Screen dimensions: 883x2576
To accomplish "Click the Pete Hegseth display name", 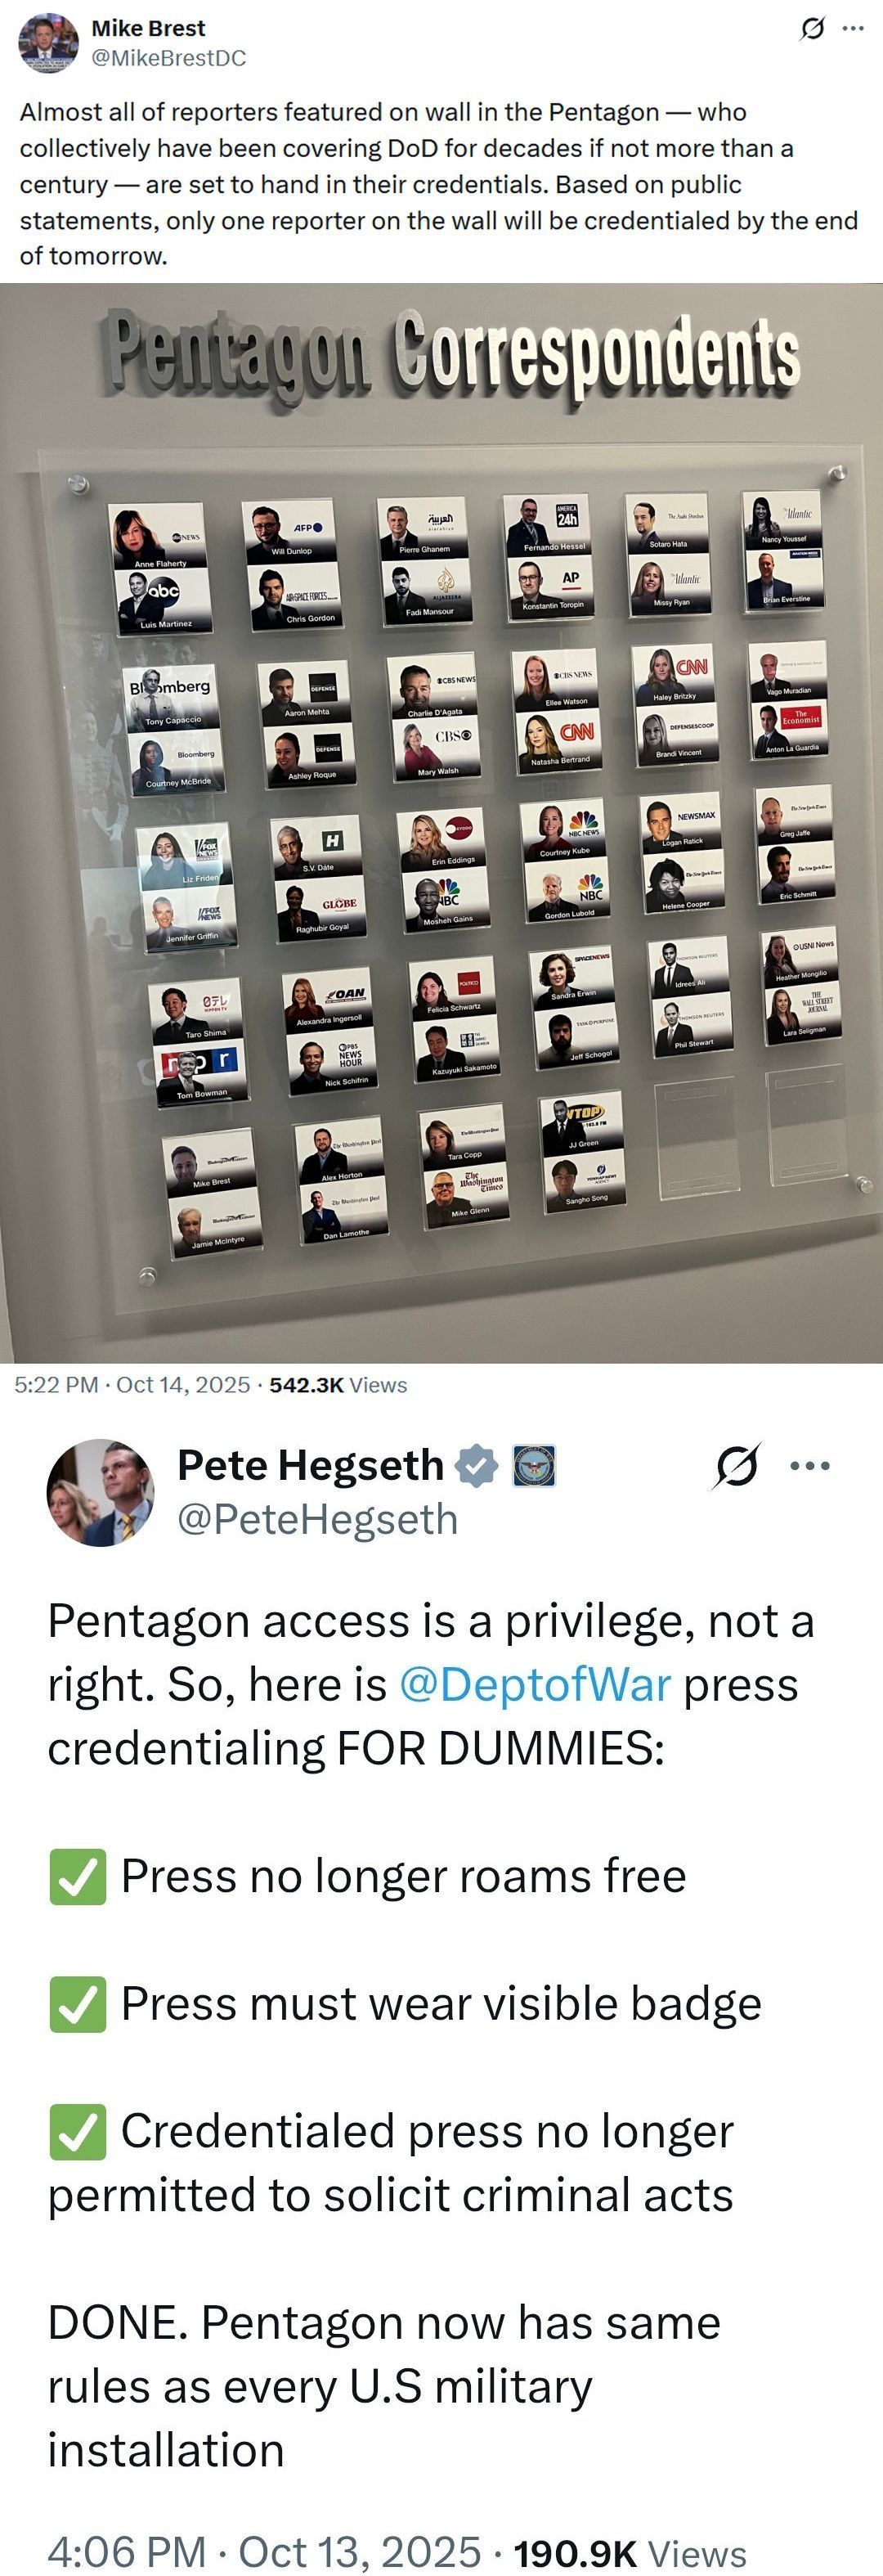I will pos(311,1465).
